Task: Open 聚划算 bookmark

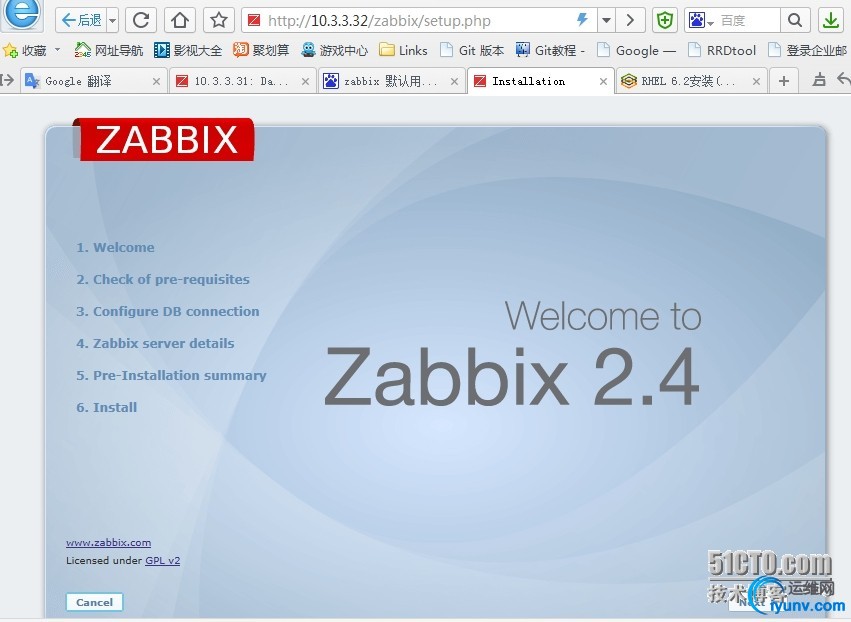Action: click(x=262, y=50)
